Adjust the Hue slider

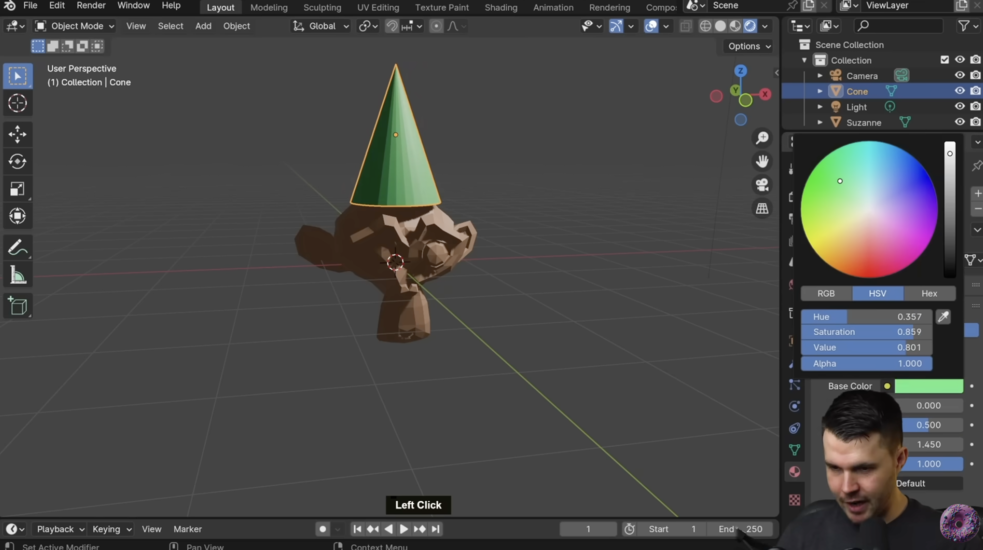866,317
